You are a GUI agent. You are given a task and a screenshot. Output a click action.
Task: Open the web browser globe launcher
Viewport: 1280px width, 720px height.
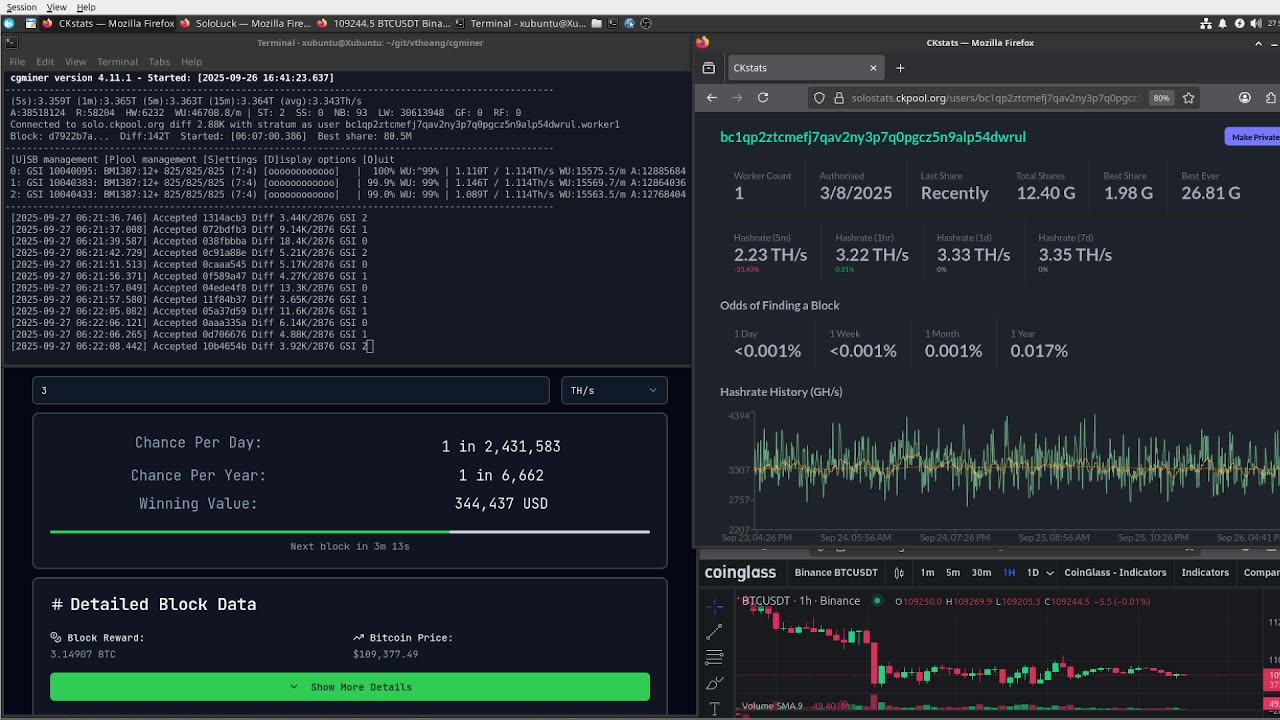(x=629, y=23)
